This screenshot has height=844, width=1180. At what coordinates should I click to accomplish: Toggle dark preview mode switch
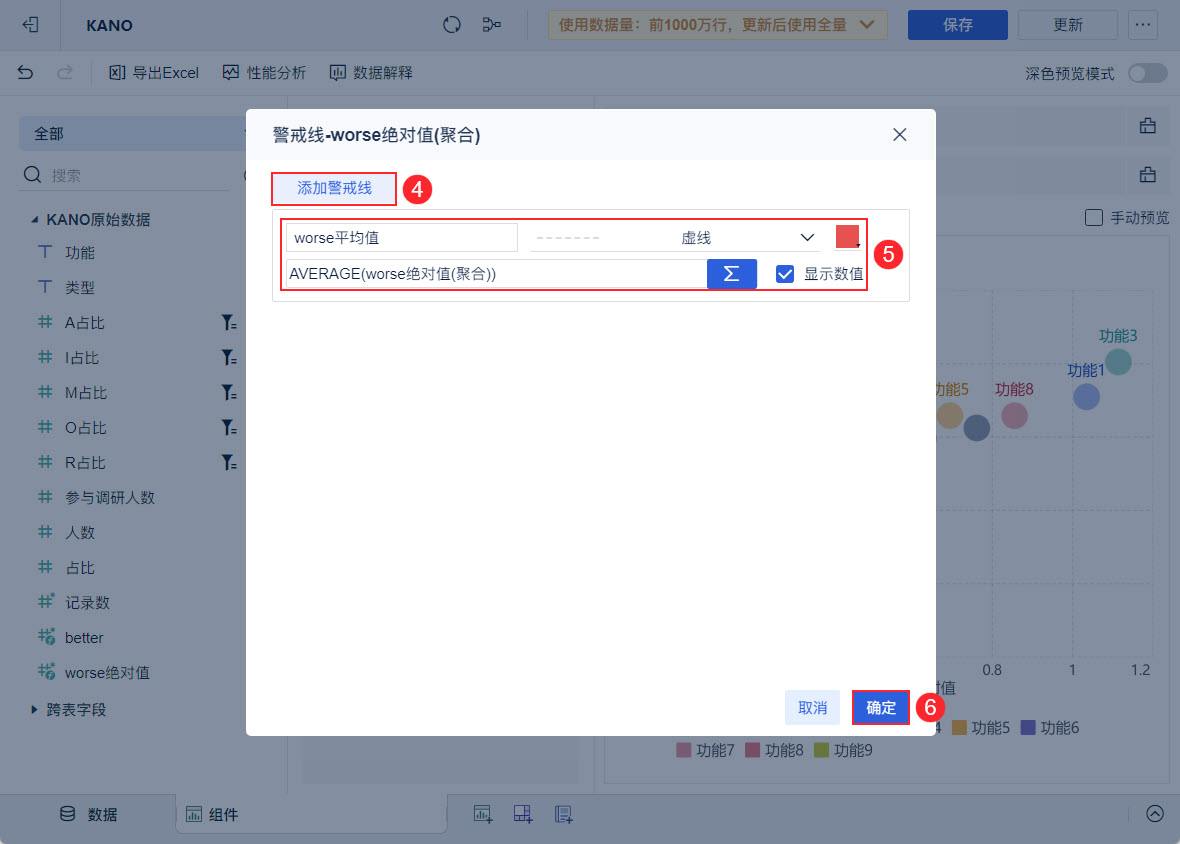click(1148, 73)
